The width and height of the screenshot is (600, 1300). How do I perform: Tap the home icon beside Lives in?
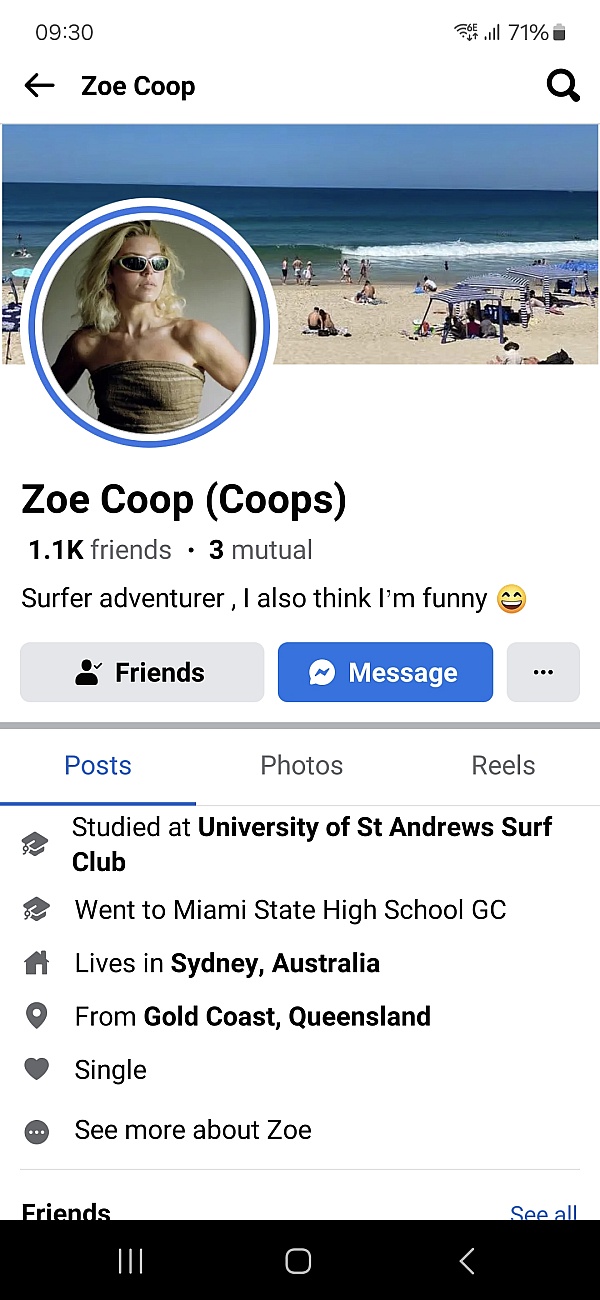point(36,964)
